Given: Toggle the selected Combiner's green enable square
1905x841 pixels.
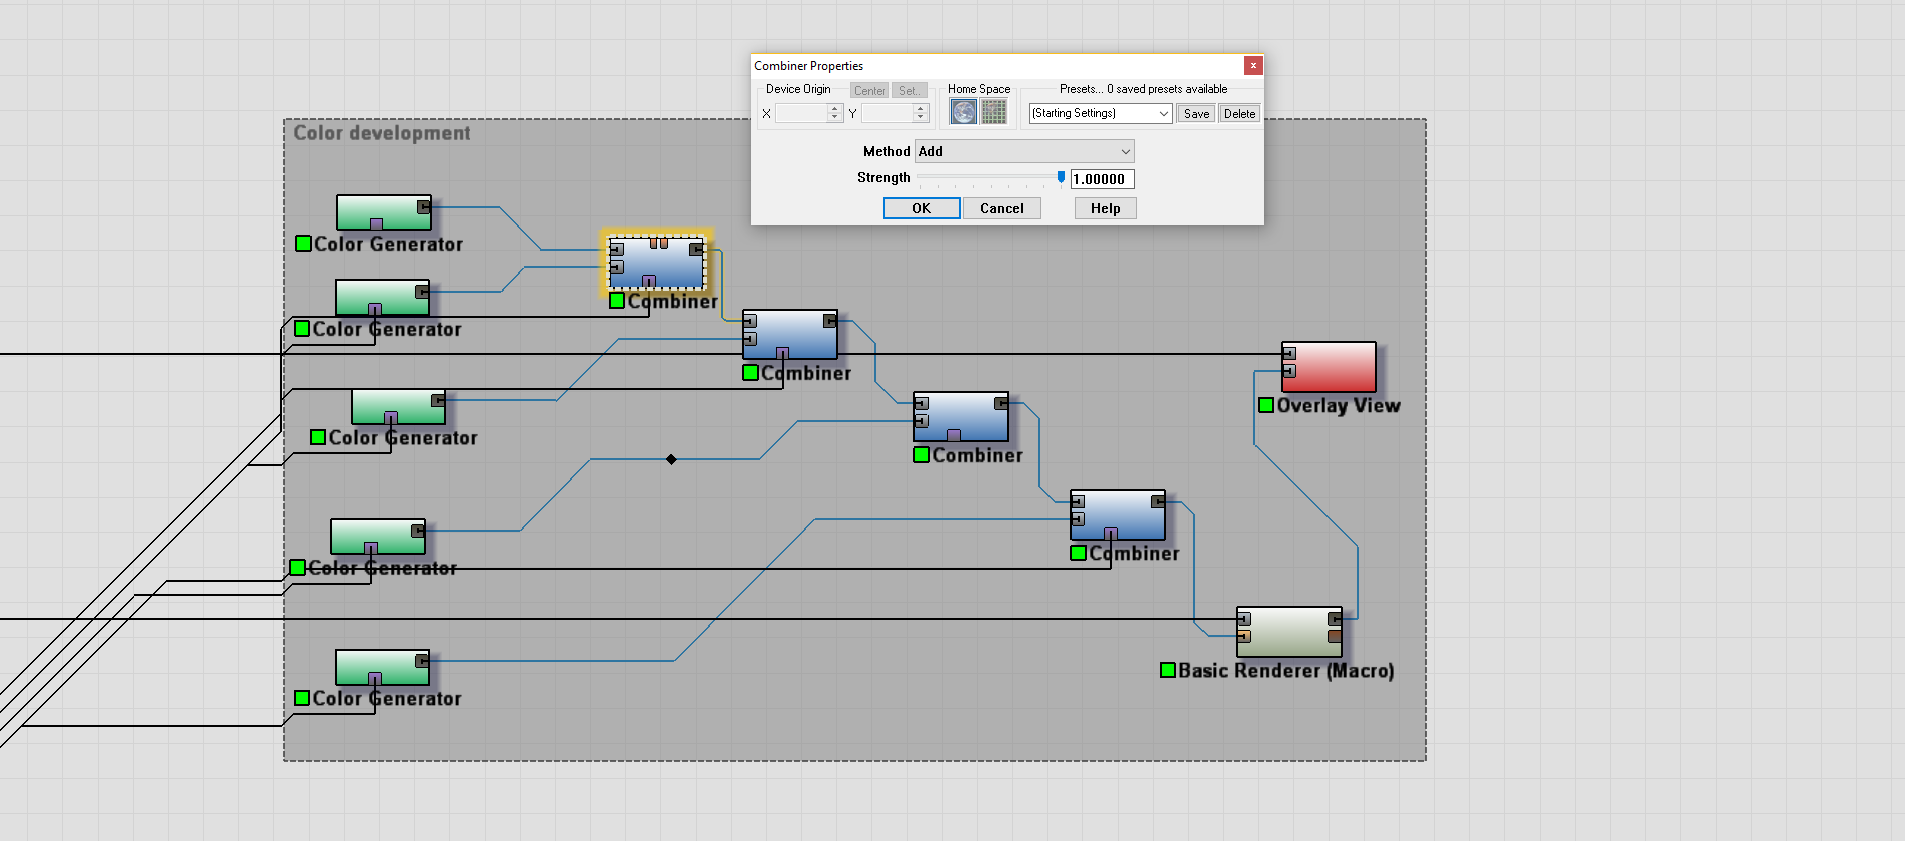Looking at the screenshot, I should coord(617,300).
